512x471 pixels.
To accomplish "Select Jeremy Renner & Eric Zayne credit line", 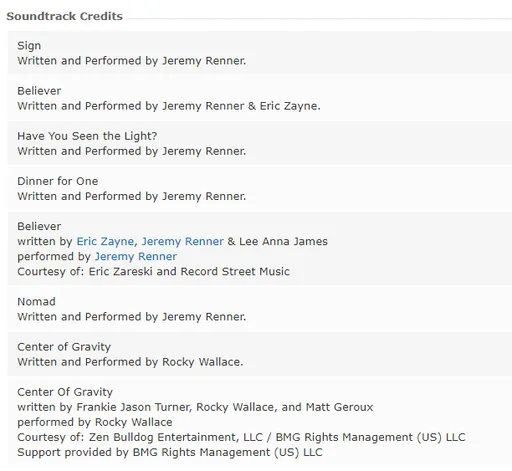I will pos(169,106).
